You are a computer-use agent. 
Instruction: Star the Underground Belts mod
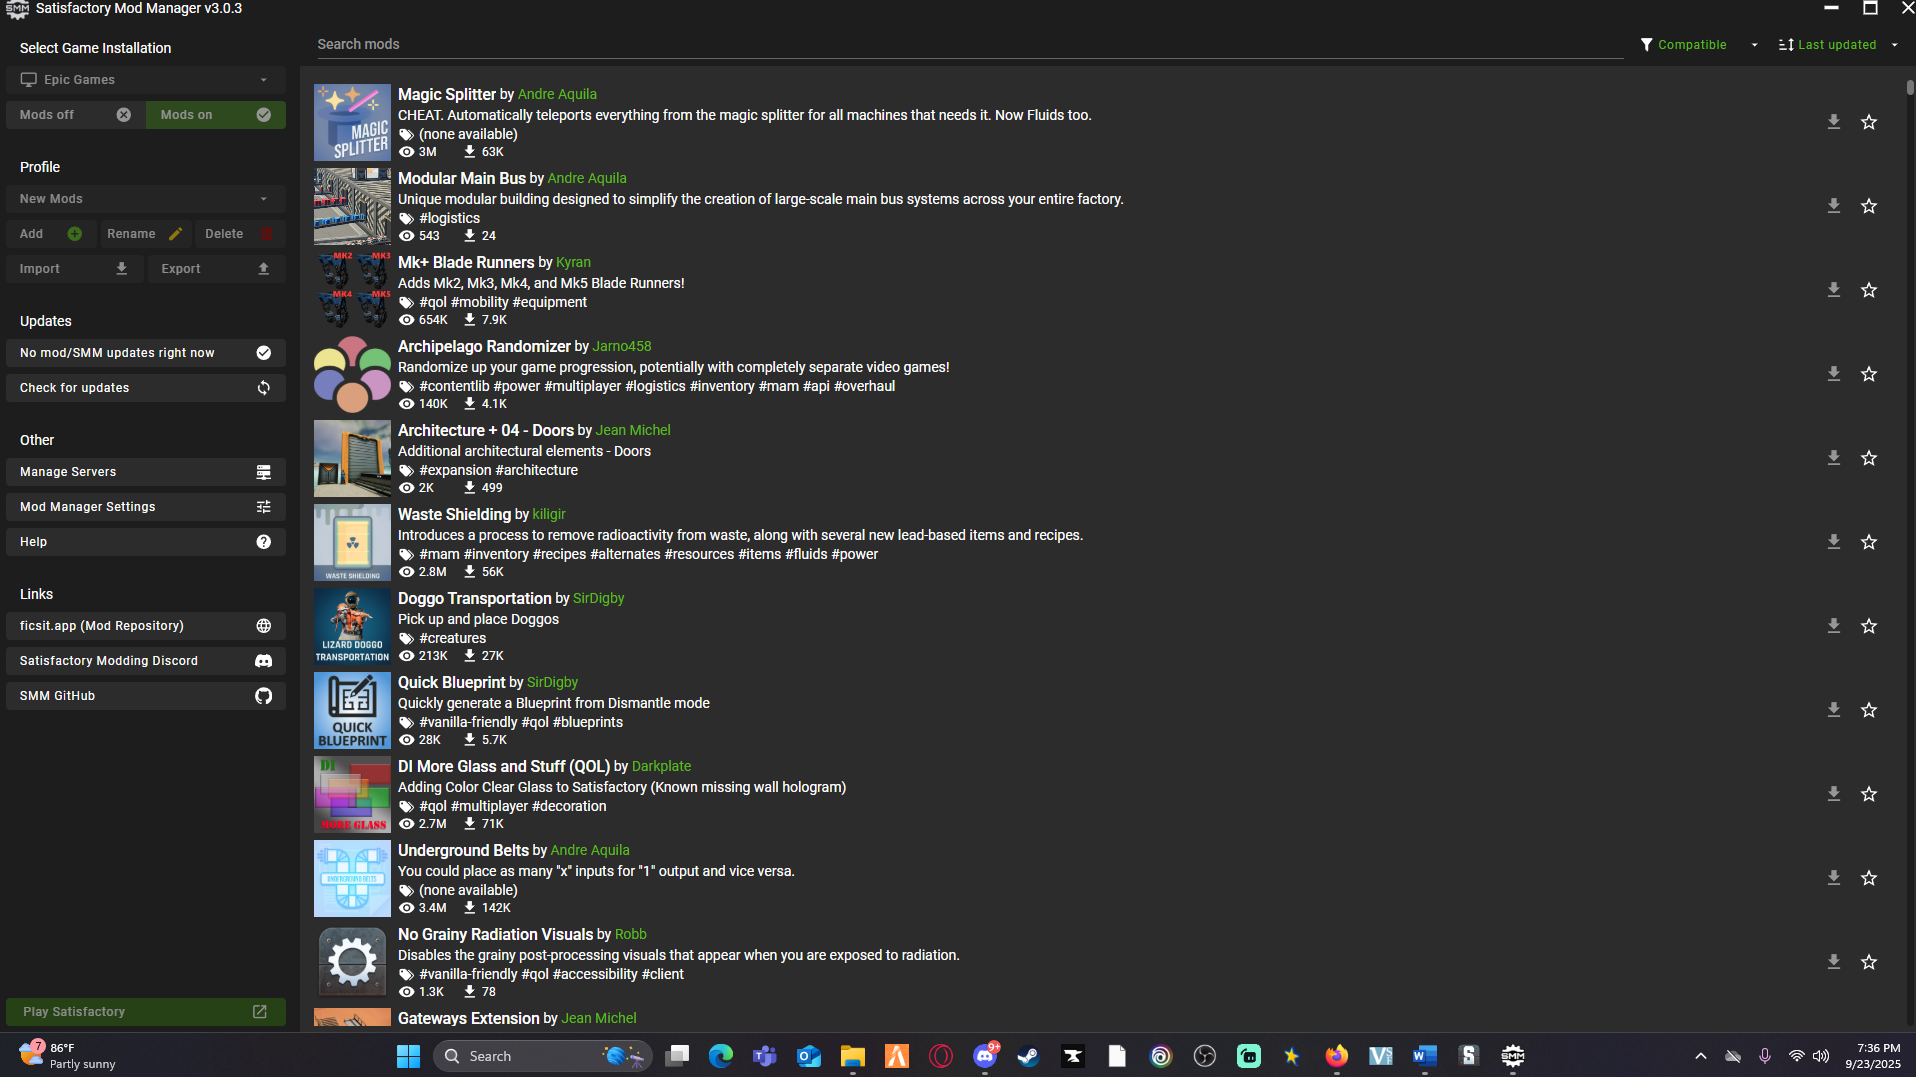1869,878
